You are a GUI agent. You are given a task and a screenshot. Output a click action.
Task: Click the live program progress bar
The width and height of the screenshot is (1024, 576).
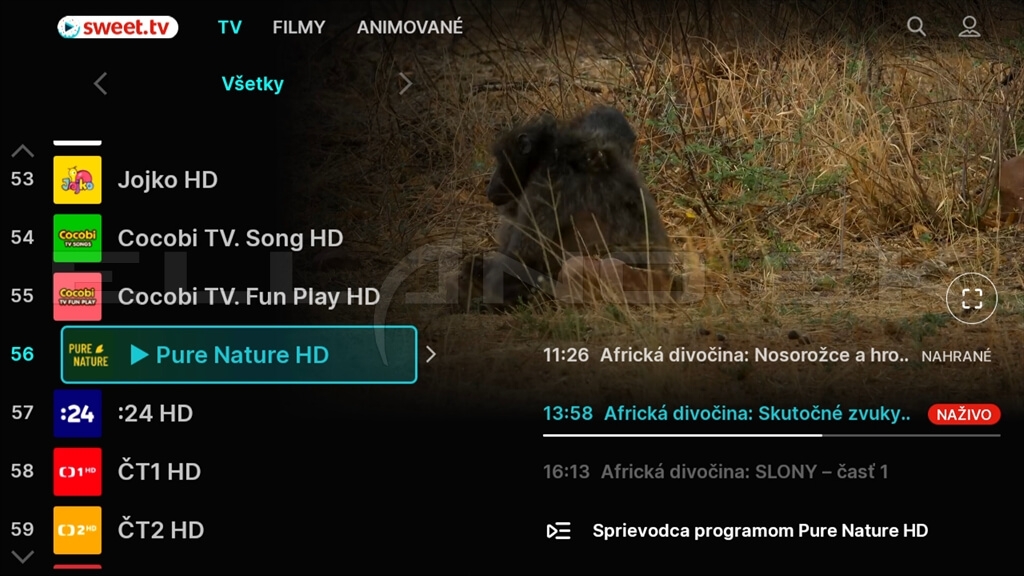[771, 435]
